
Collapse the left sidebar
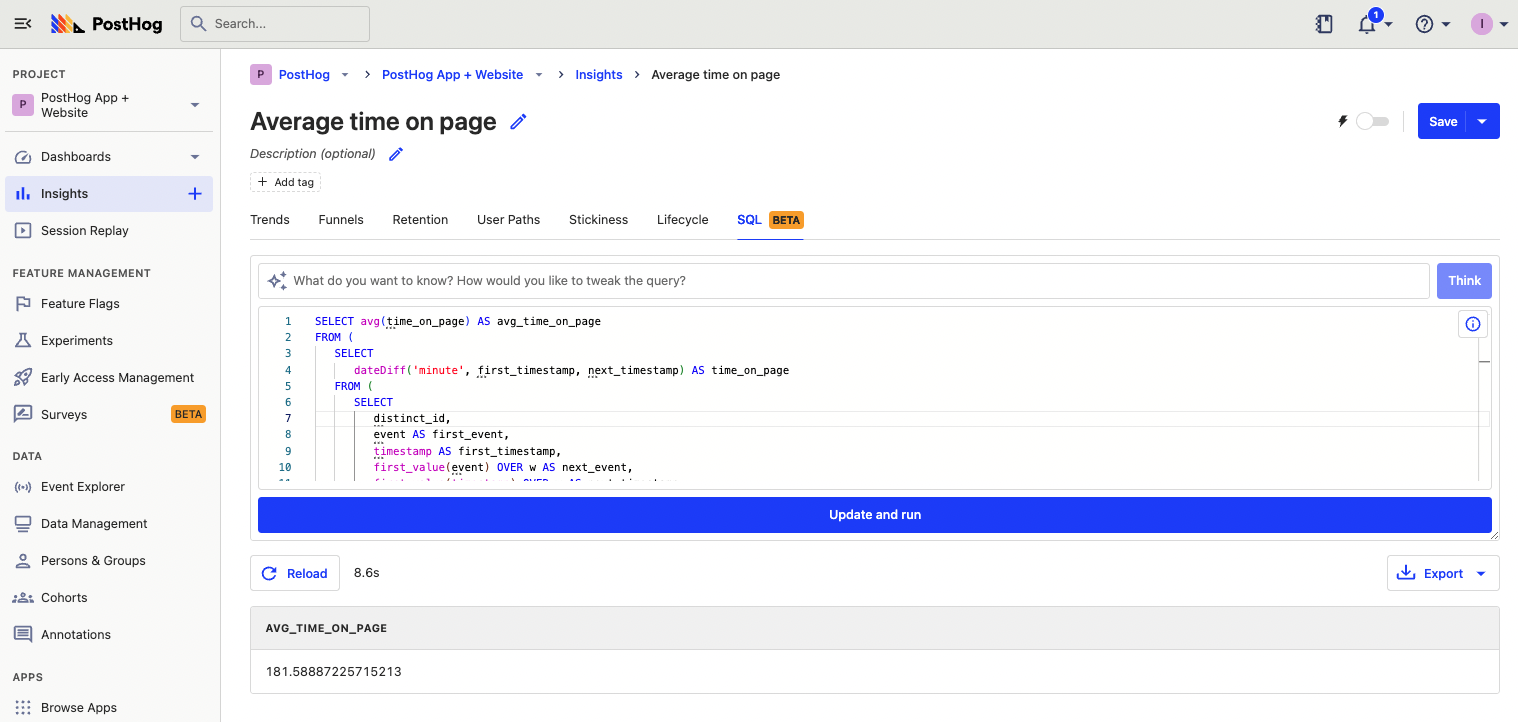(x=22, y=23)
